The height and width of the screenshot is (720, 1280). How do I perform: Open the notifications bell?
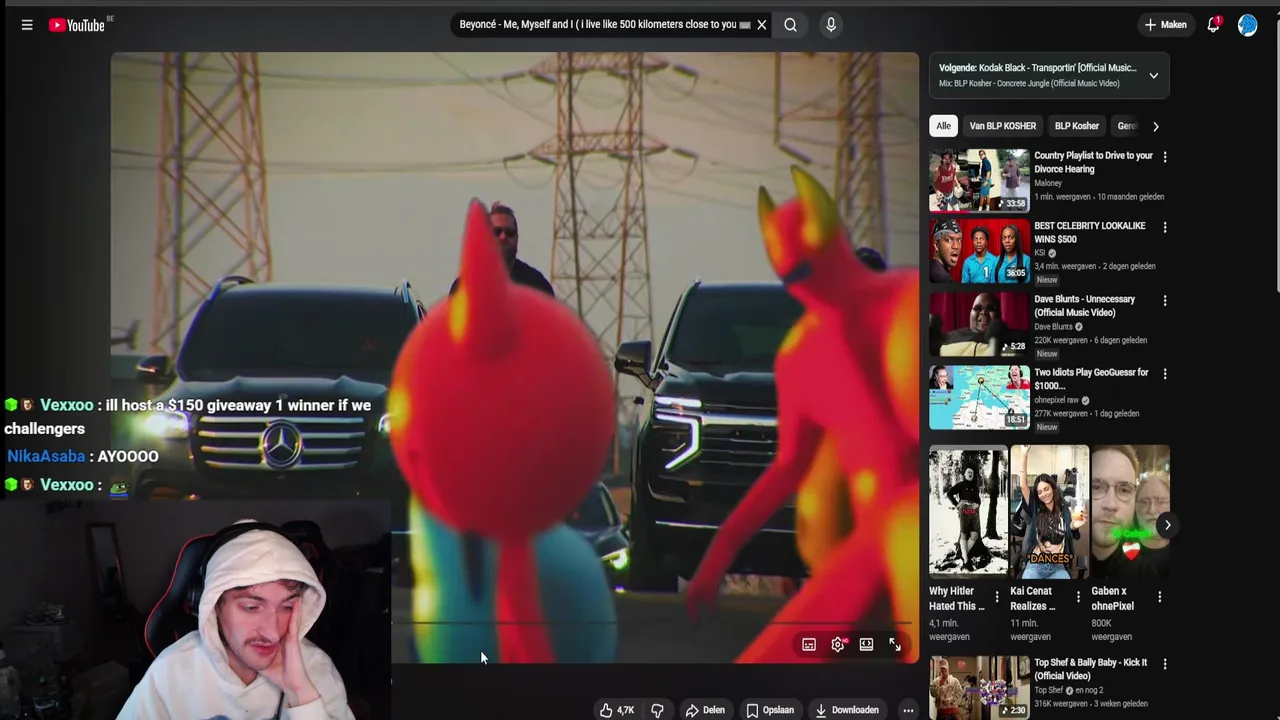click(x=1213, y=25)
